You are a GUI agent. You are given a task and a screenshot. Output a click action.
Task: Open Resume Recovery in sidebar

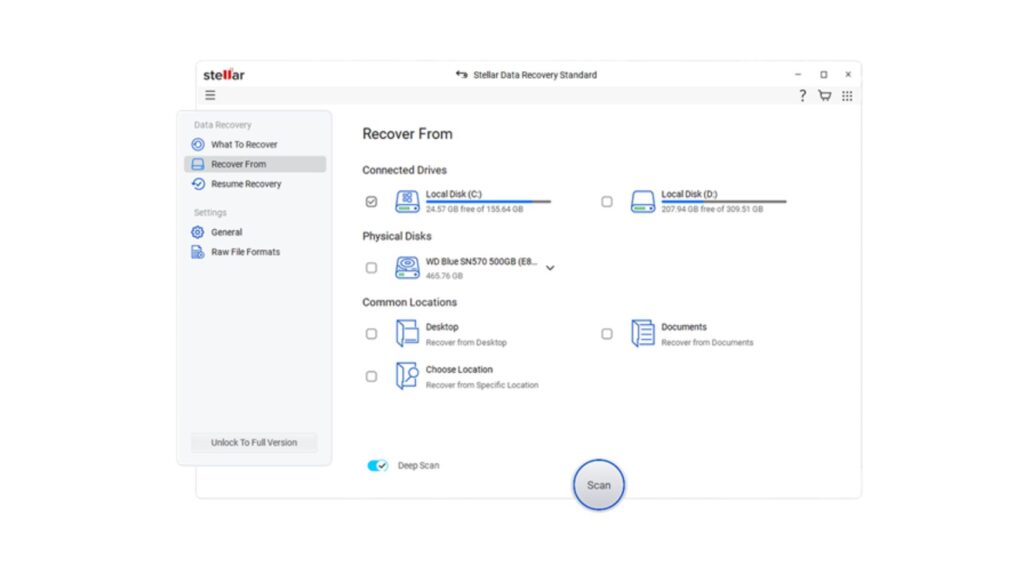pos(255,184)
